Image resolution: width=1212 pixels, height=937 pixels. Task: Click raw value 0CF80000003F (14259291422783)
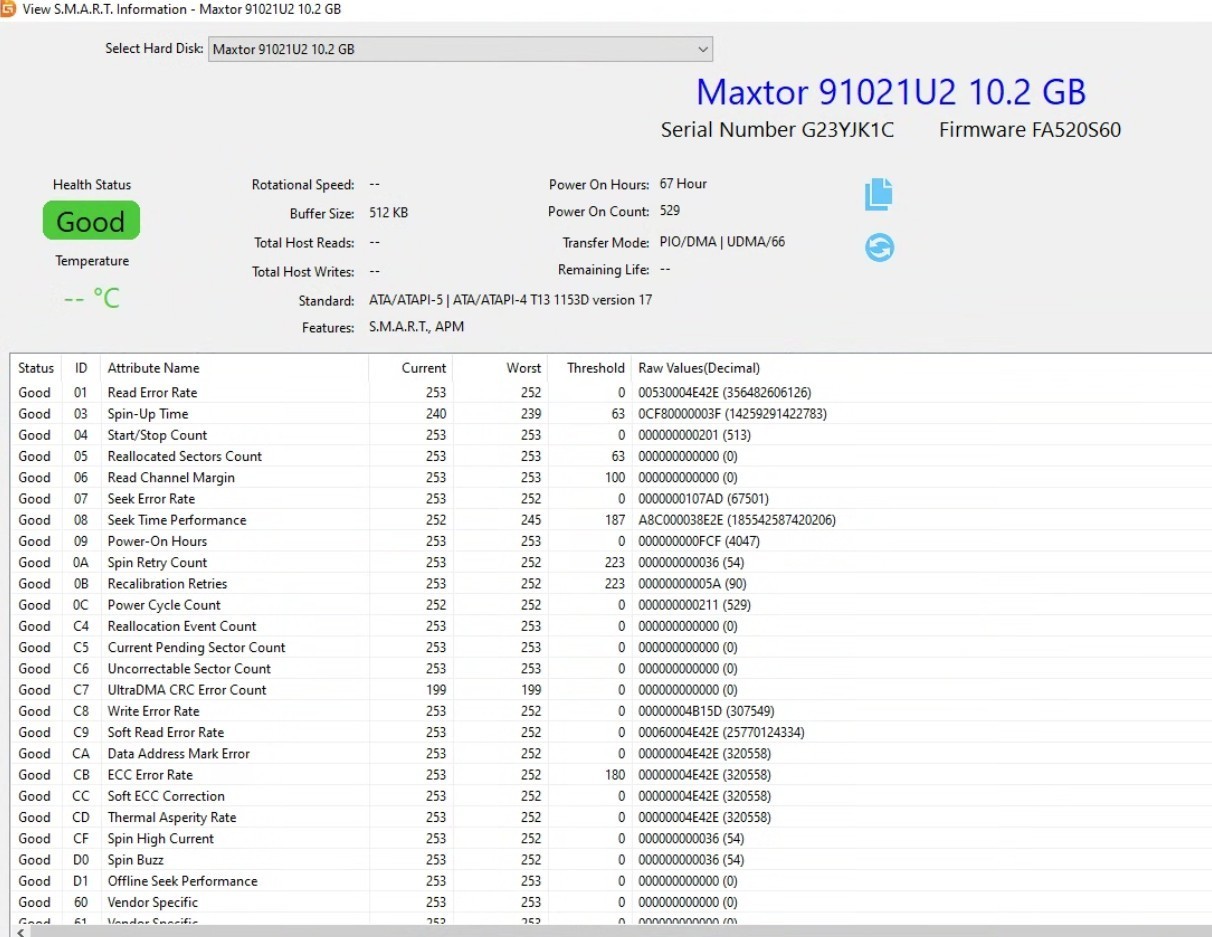pos(732,414)
